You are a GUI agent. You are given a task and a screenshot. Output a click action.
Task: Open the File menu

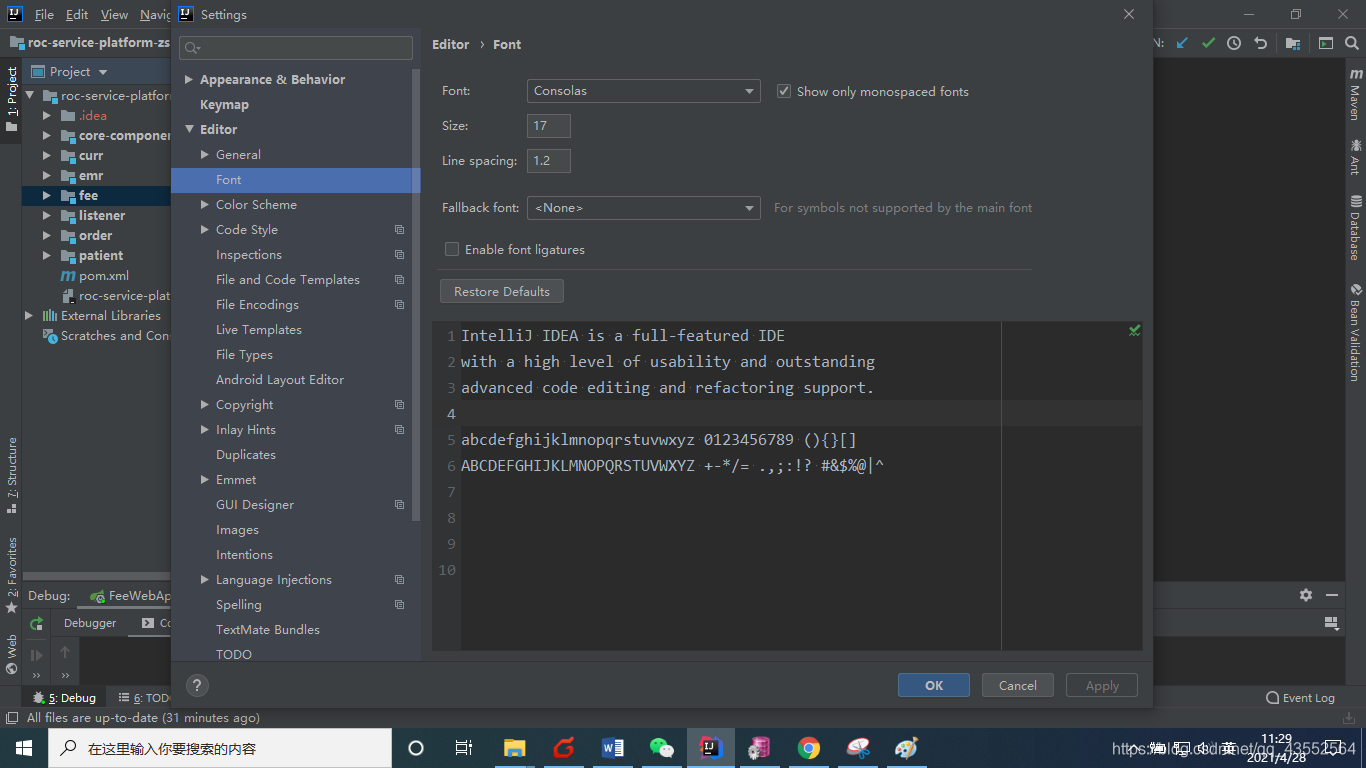(44, 15)
